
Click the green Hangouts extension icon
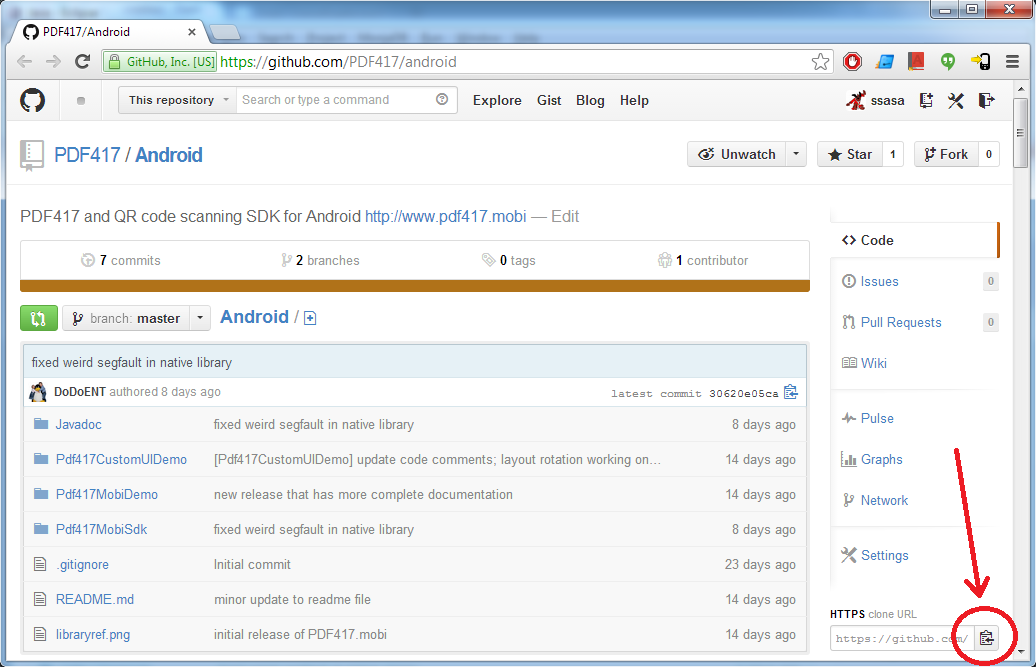click(x=948, y=61)
